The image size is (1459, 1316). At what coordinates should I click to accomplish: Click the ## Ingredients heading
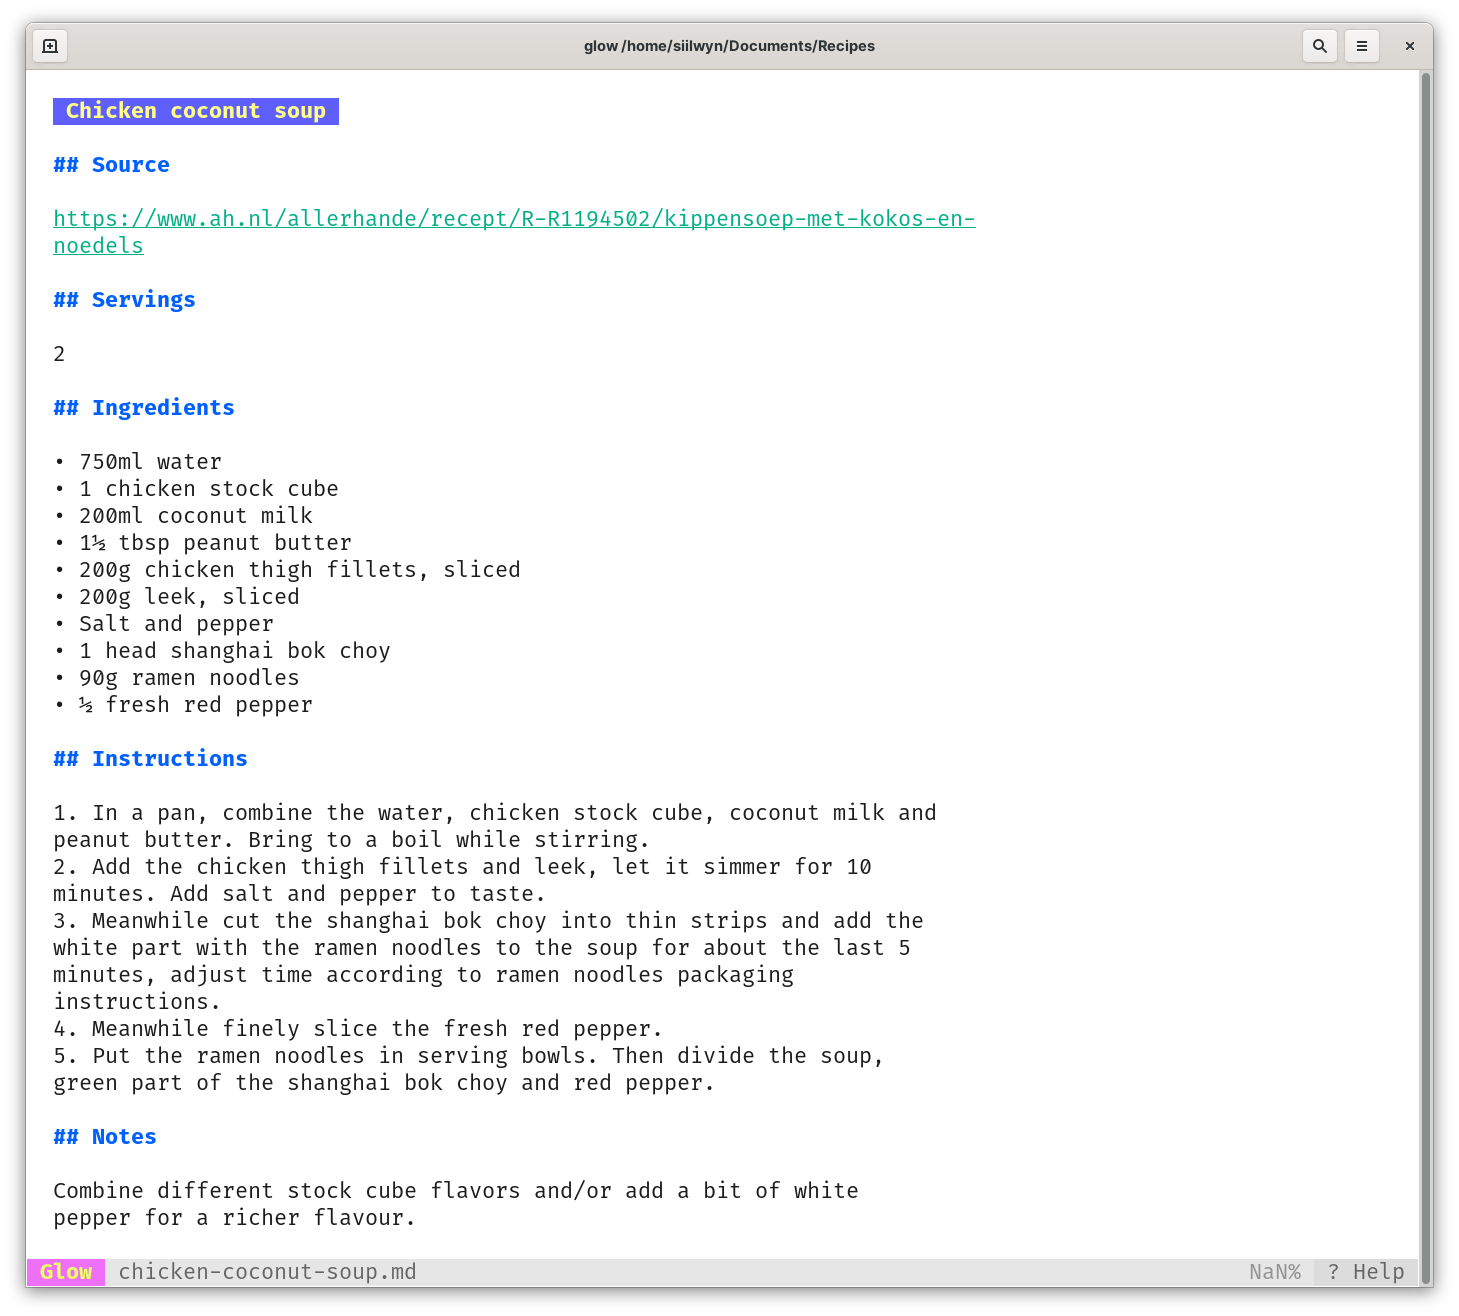coord(144,408)
